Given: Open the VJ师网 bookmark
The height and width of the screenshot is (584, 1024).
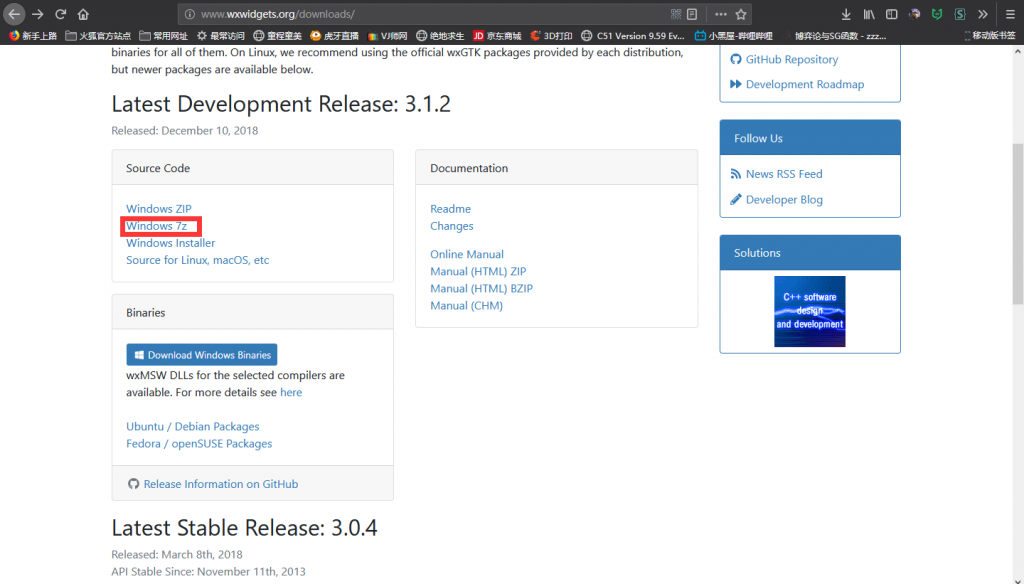Looking at the screenshot, I should 387,36.
